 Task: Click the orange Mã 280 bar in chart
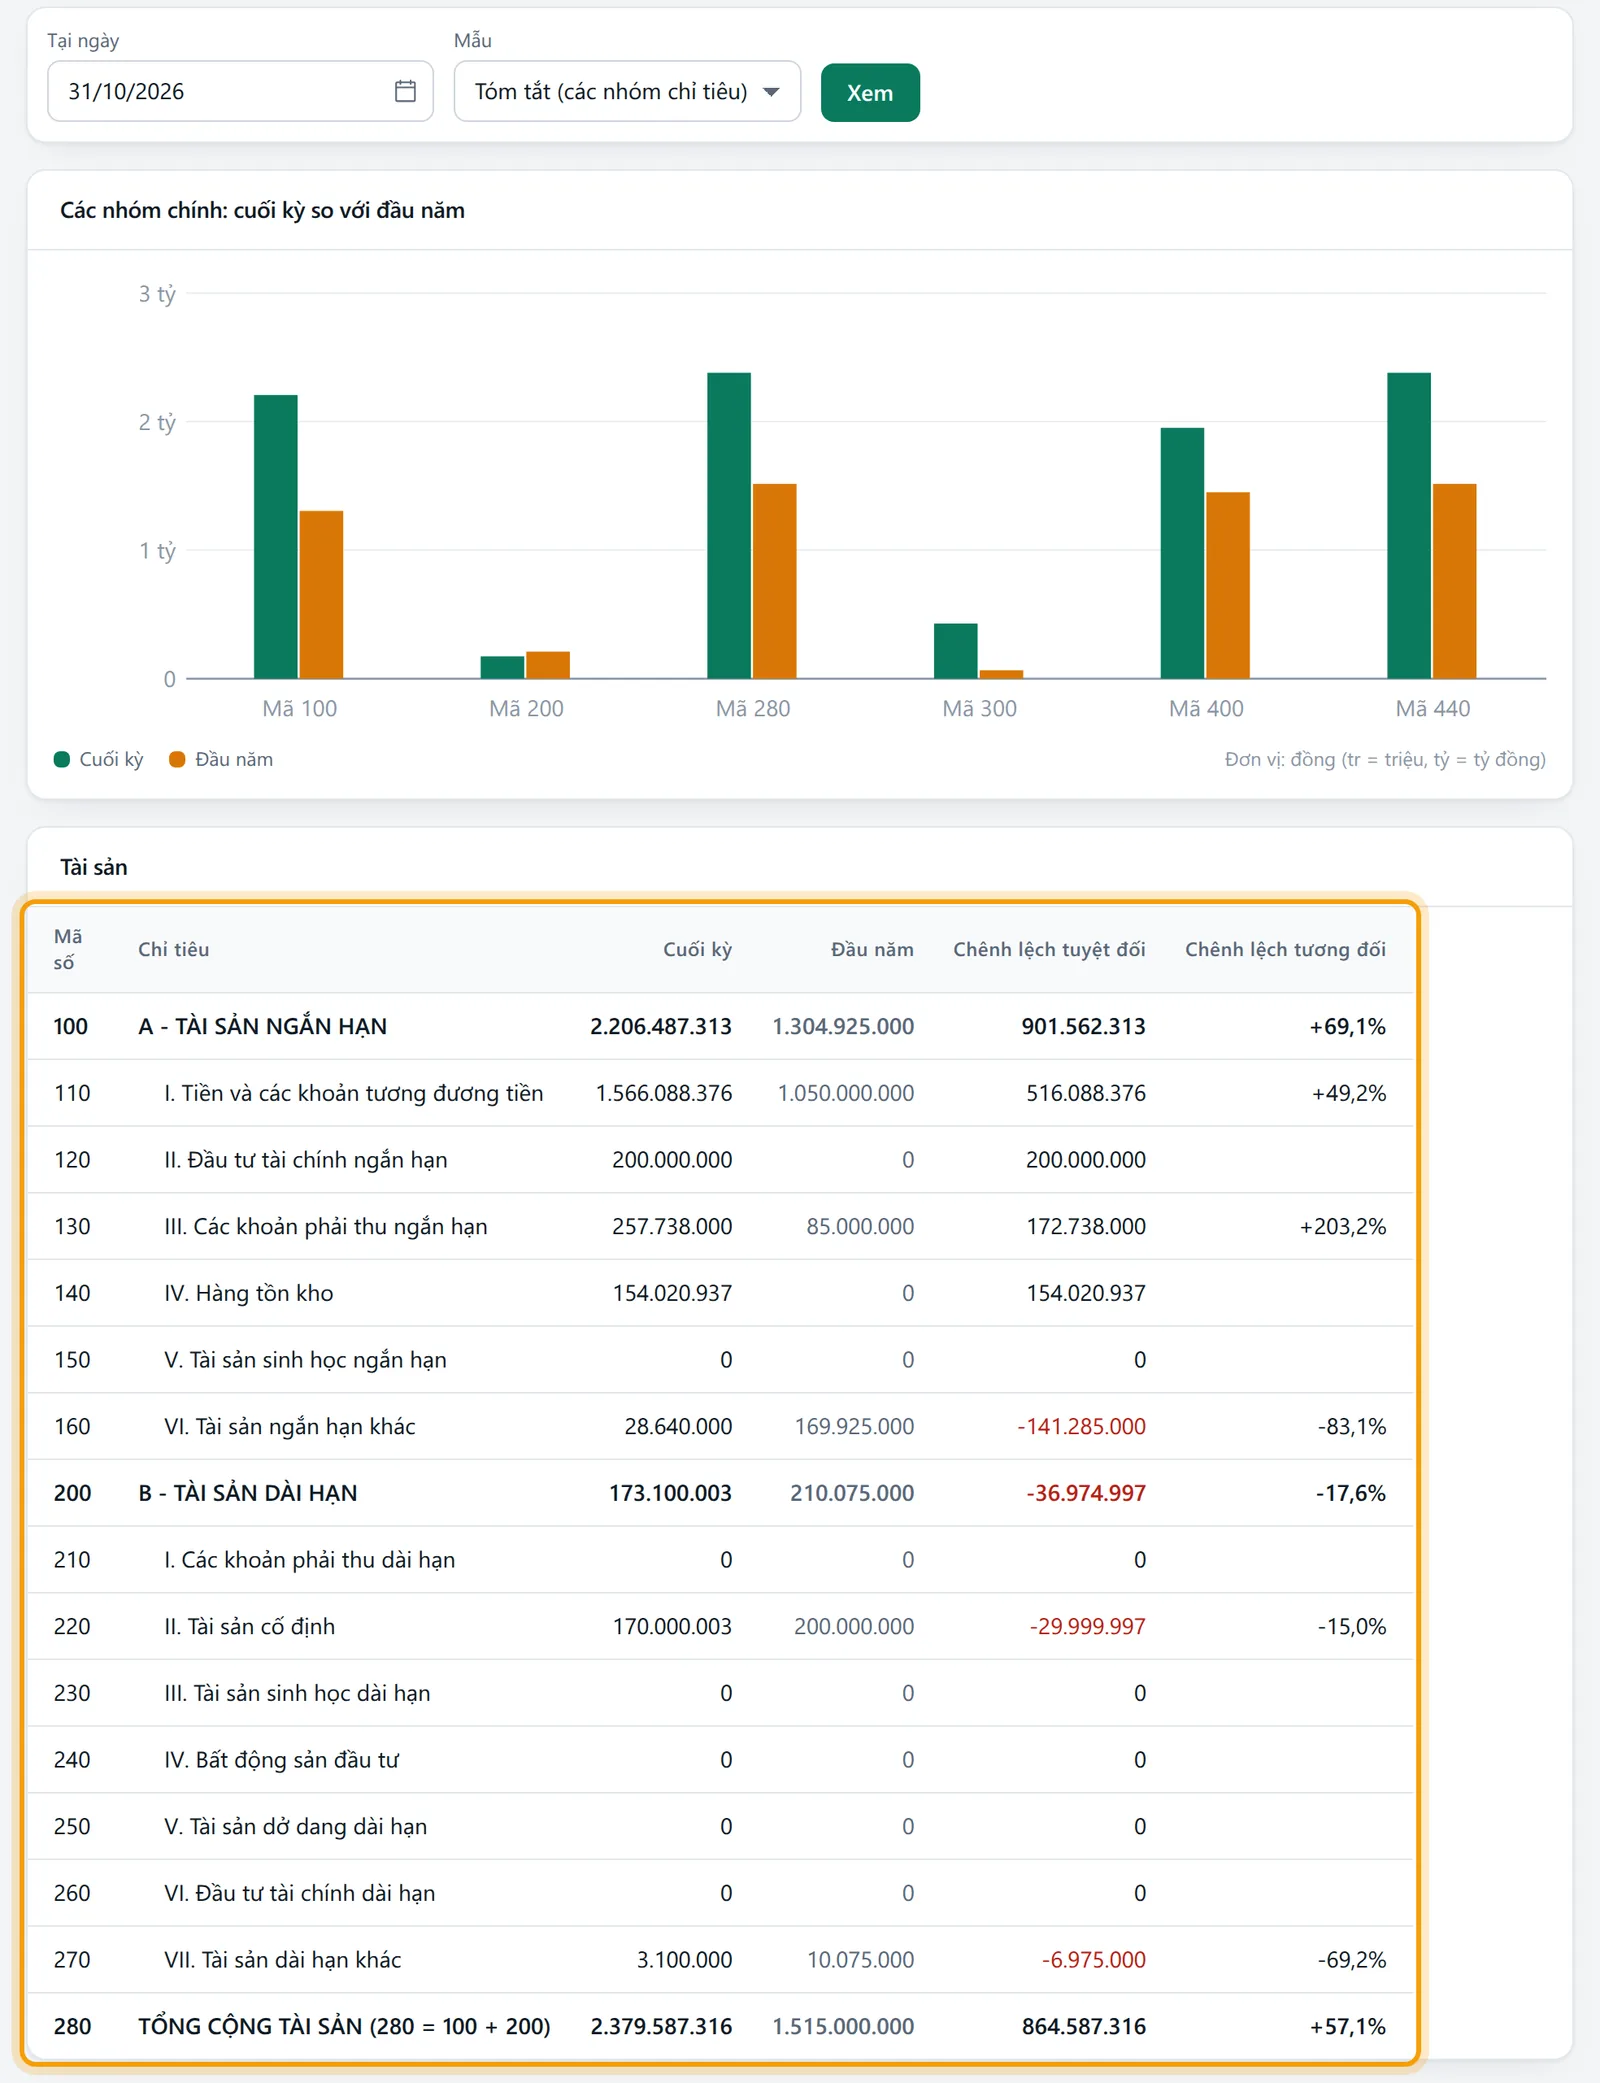click(775, 581)
